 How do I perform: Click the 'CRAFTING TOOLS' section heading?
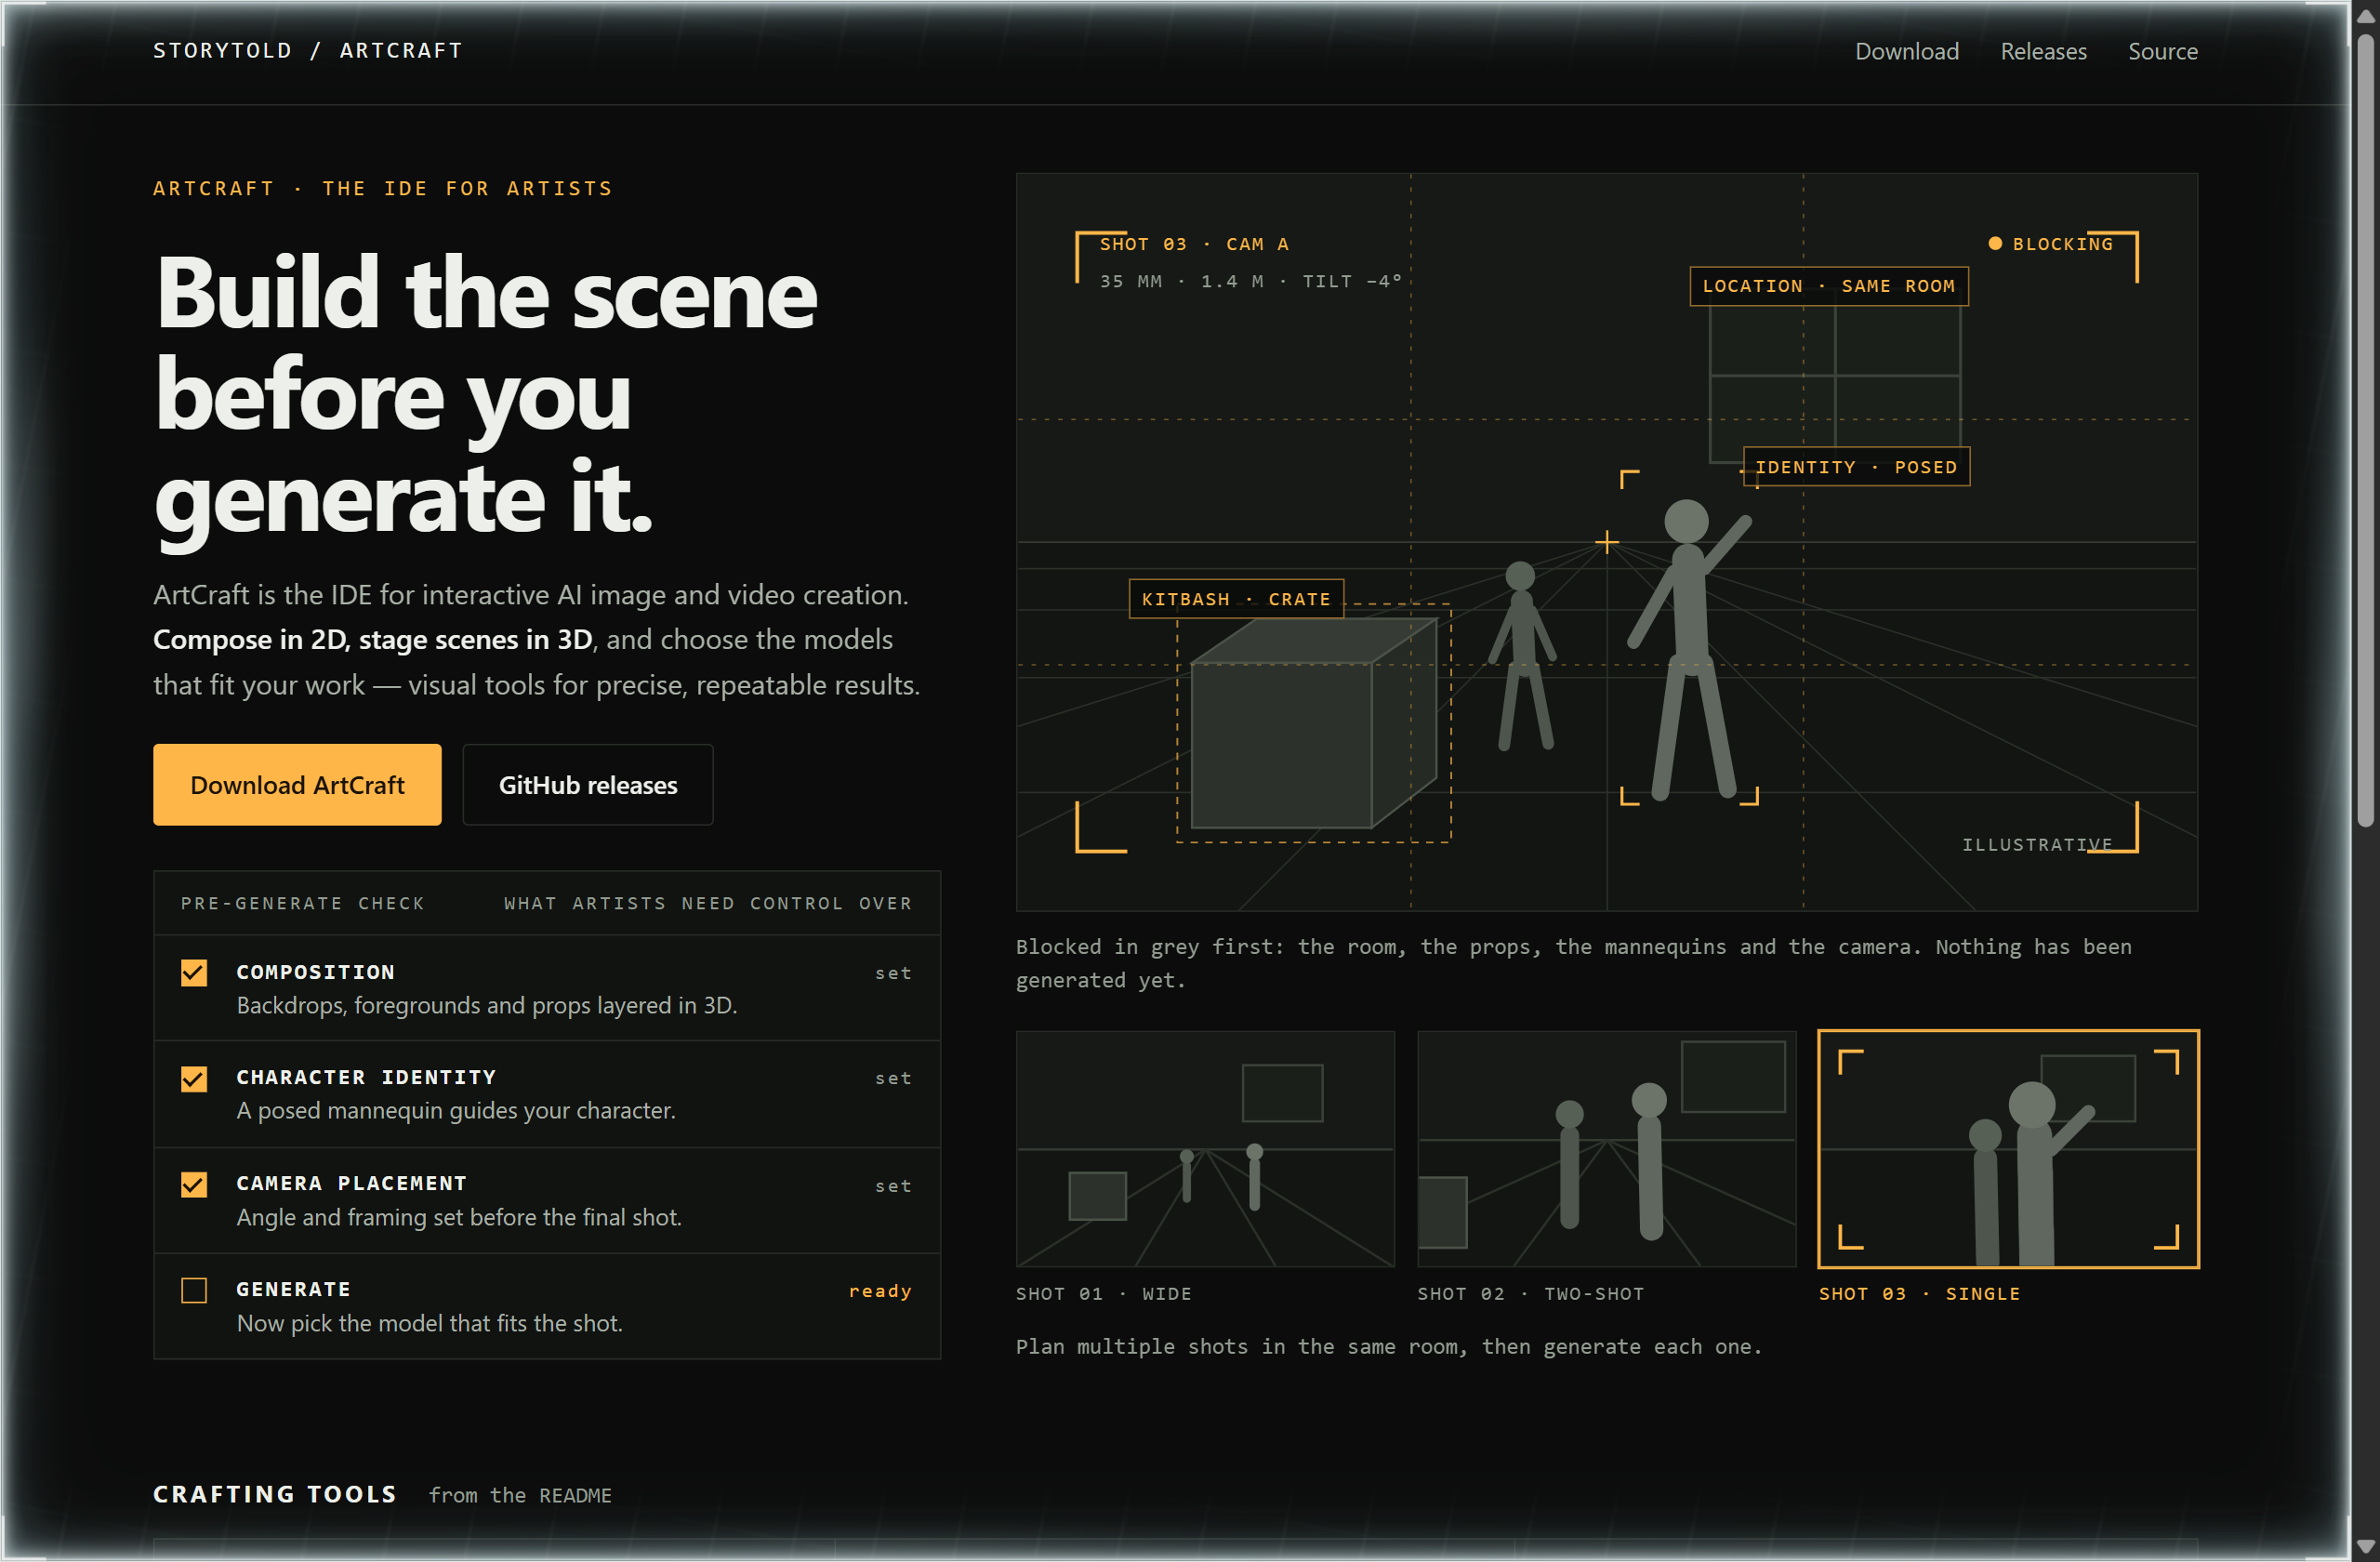(x=275, y=1493)
